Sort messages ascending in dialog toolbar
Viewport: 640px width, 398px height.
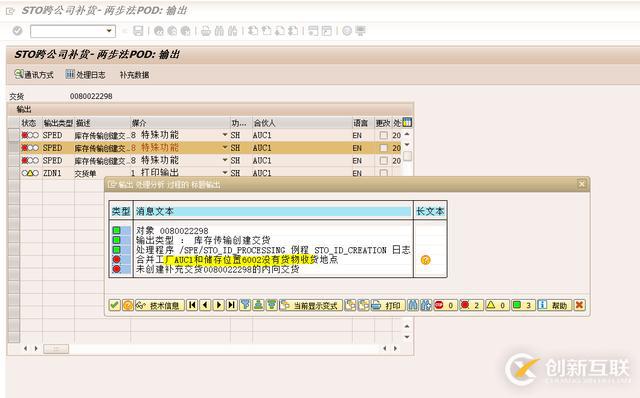pyautogui.click(x=258, y=305)
